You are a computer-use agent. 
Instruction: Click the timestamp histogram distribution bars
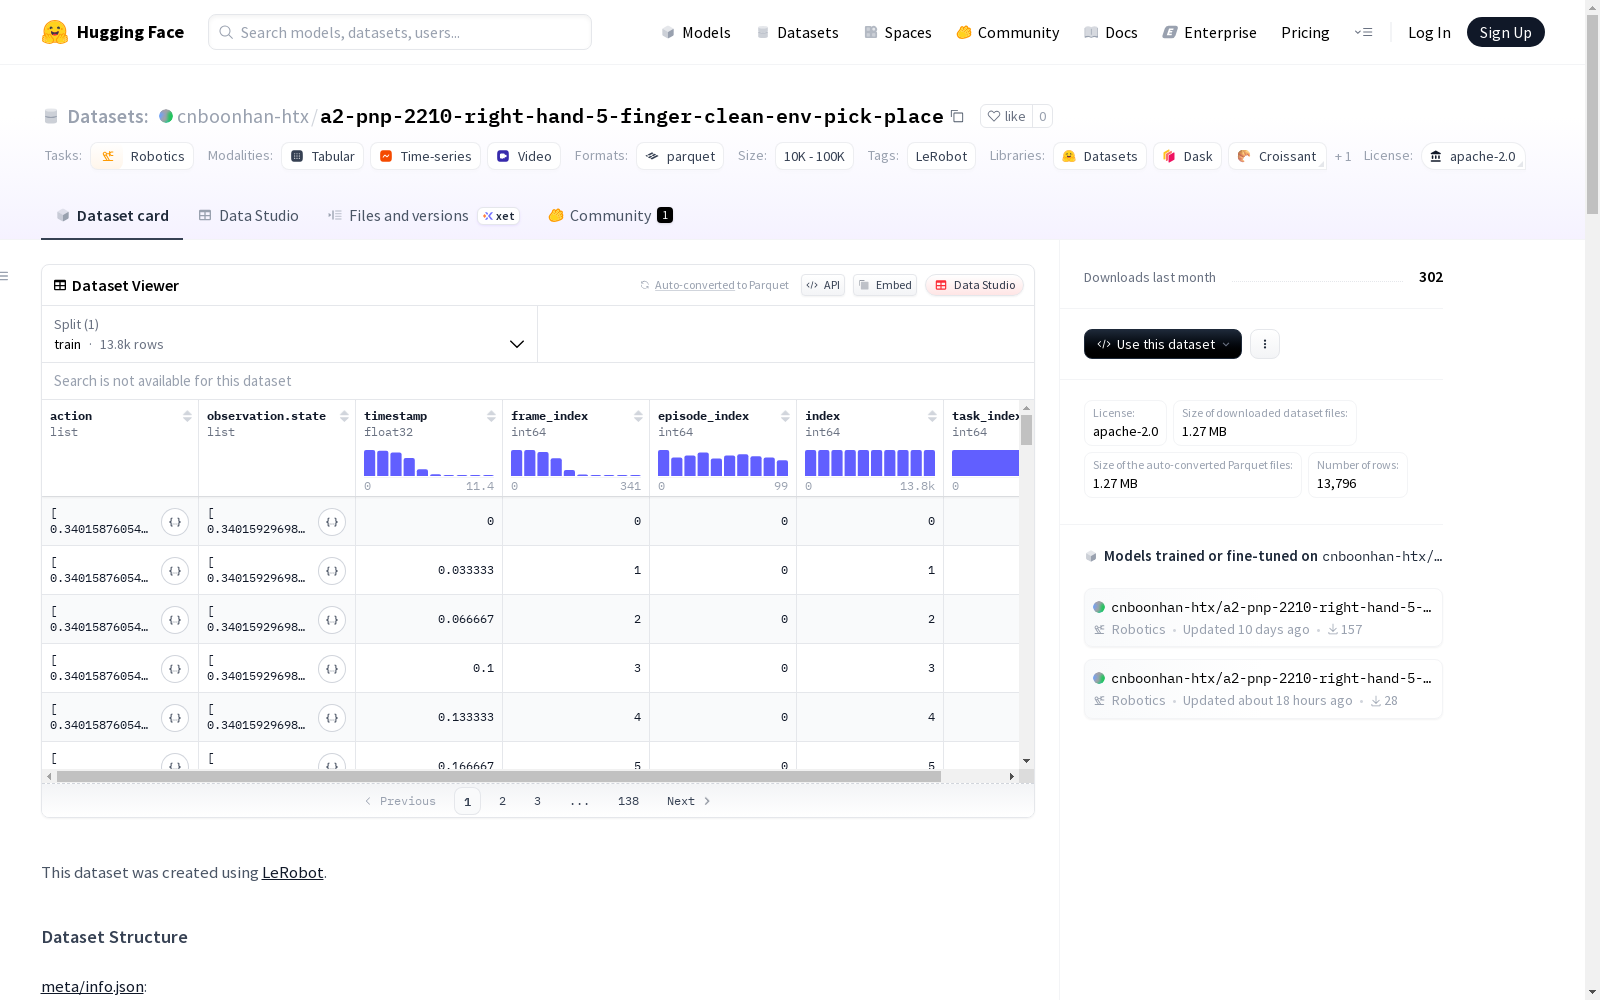tap(429, 462)
